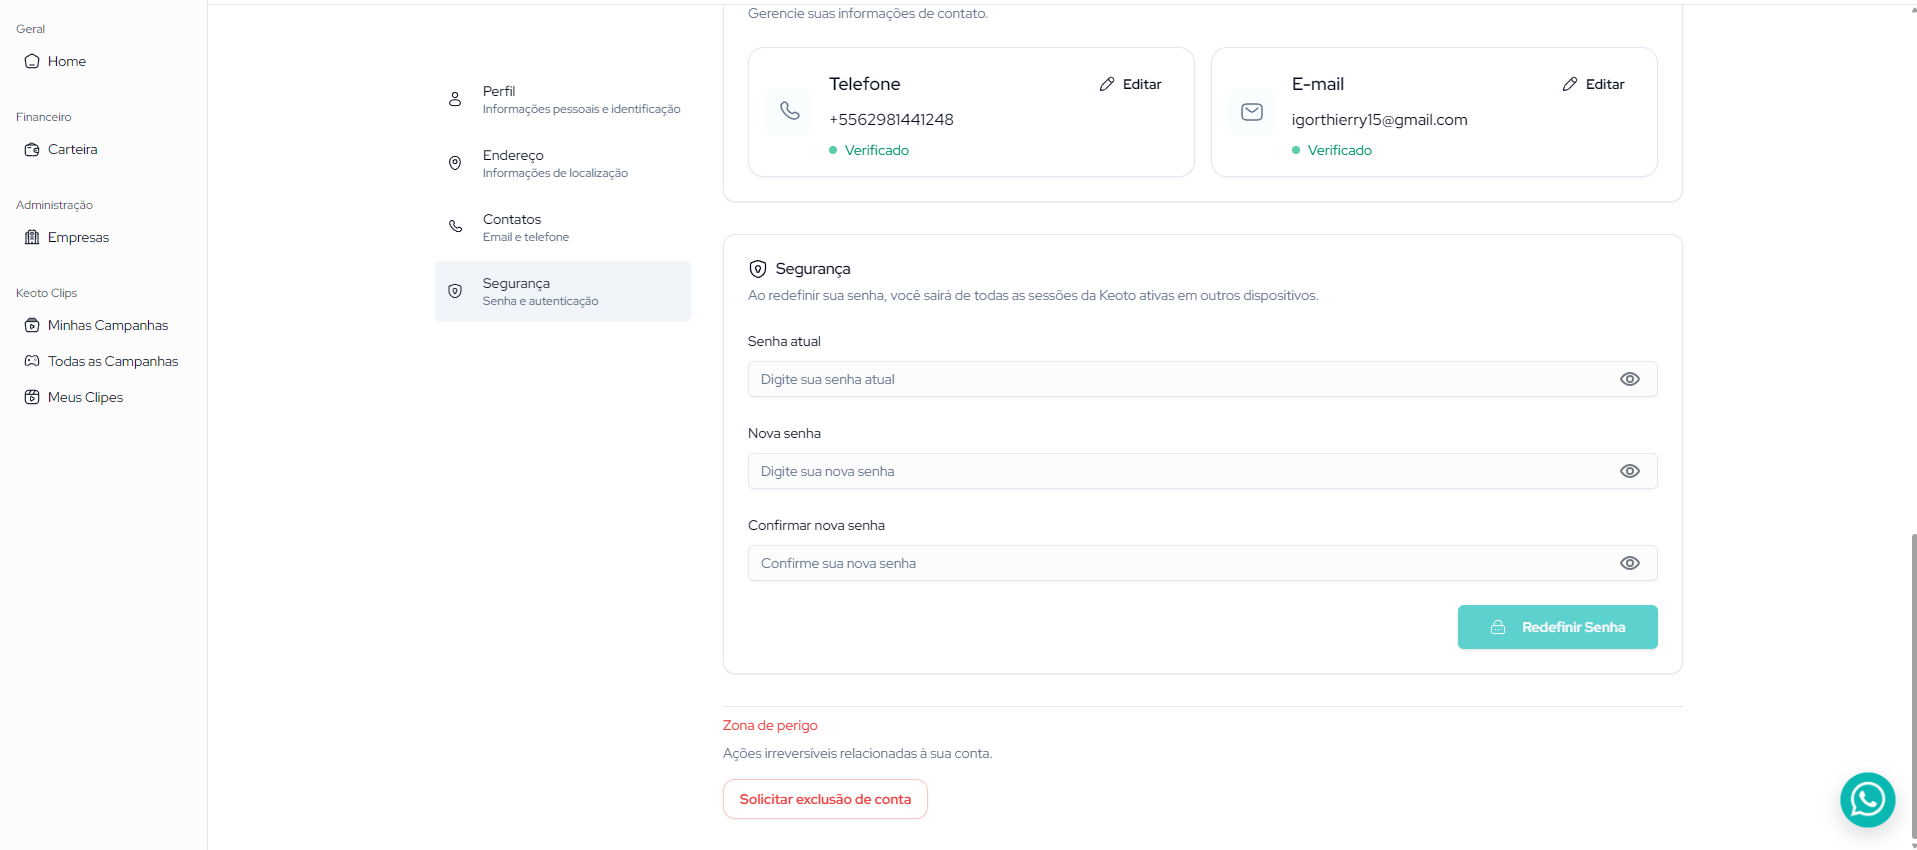
Task: Switch to Endereço settings section
Action: coord(562,163)
